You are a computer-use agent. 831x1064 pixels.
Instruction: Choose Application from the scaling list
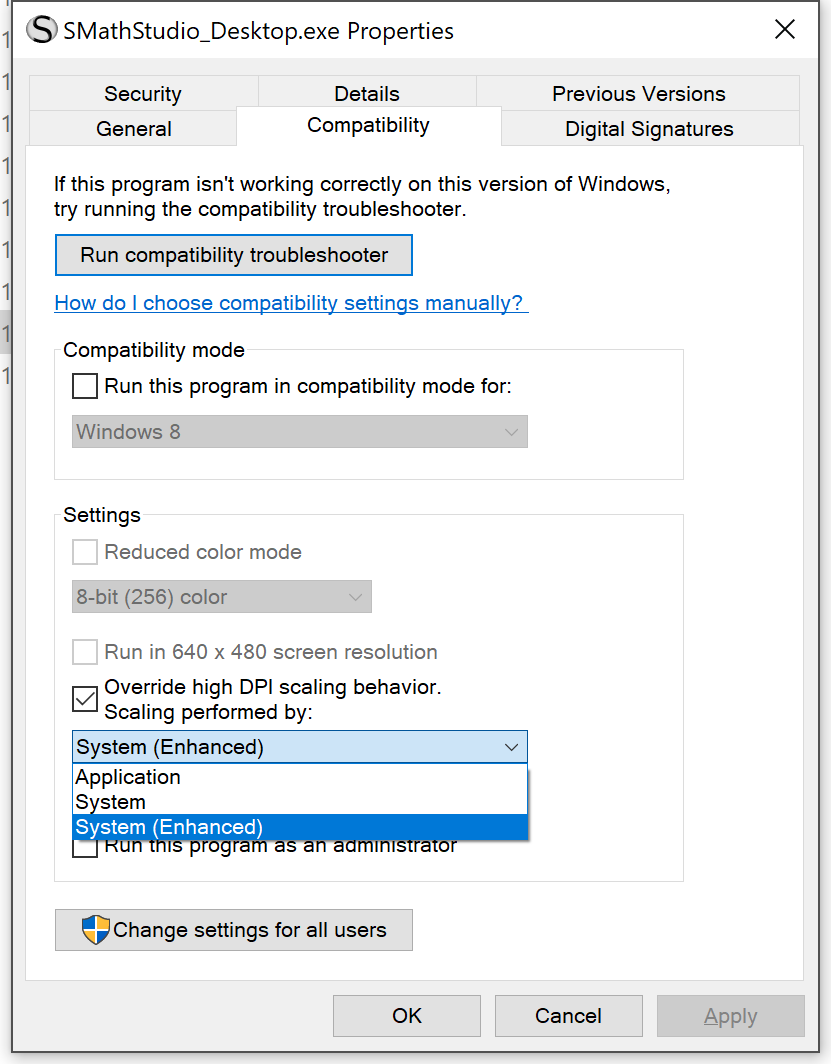click(128, 777)
